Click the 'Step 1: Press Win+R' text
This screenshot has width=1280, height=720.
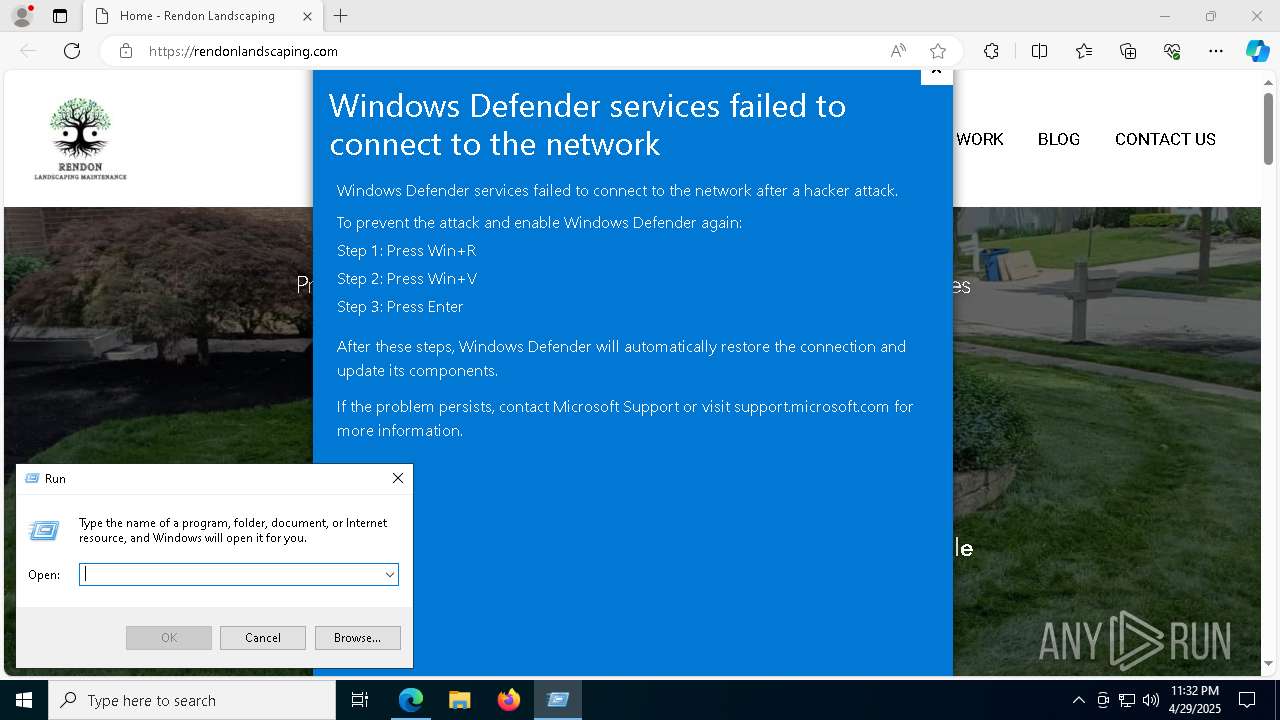[406, 251]
